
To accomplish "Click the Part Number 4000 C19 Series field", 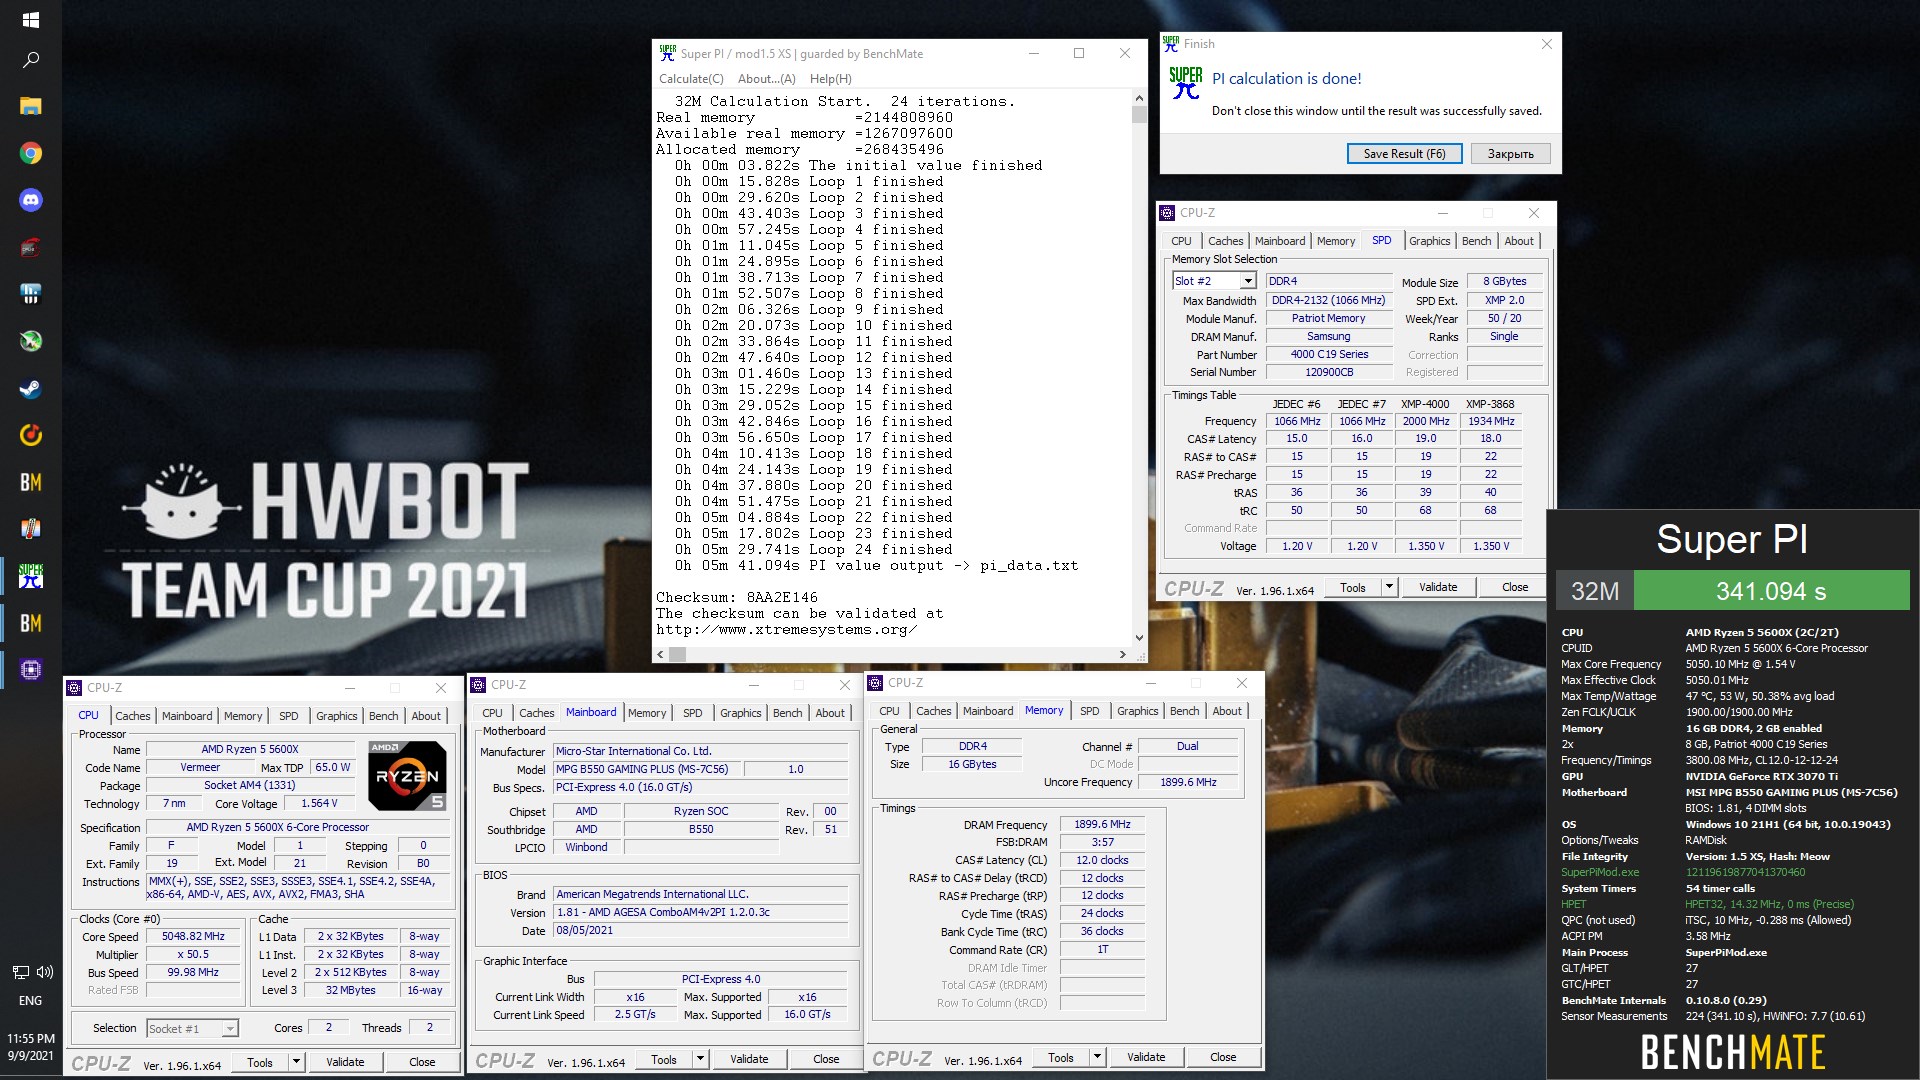I will coord(1328,354).
